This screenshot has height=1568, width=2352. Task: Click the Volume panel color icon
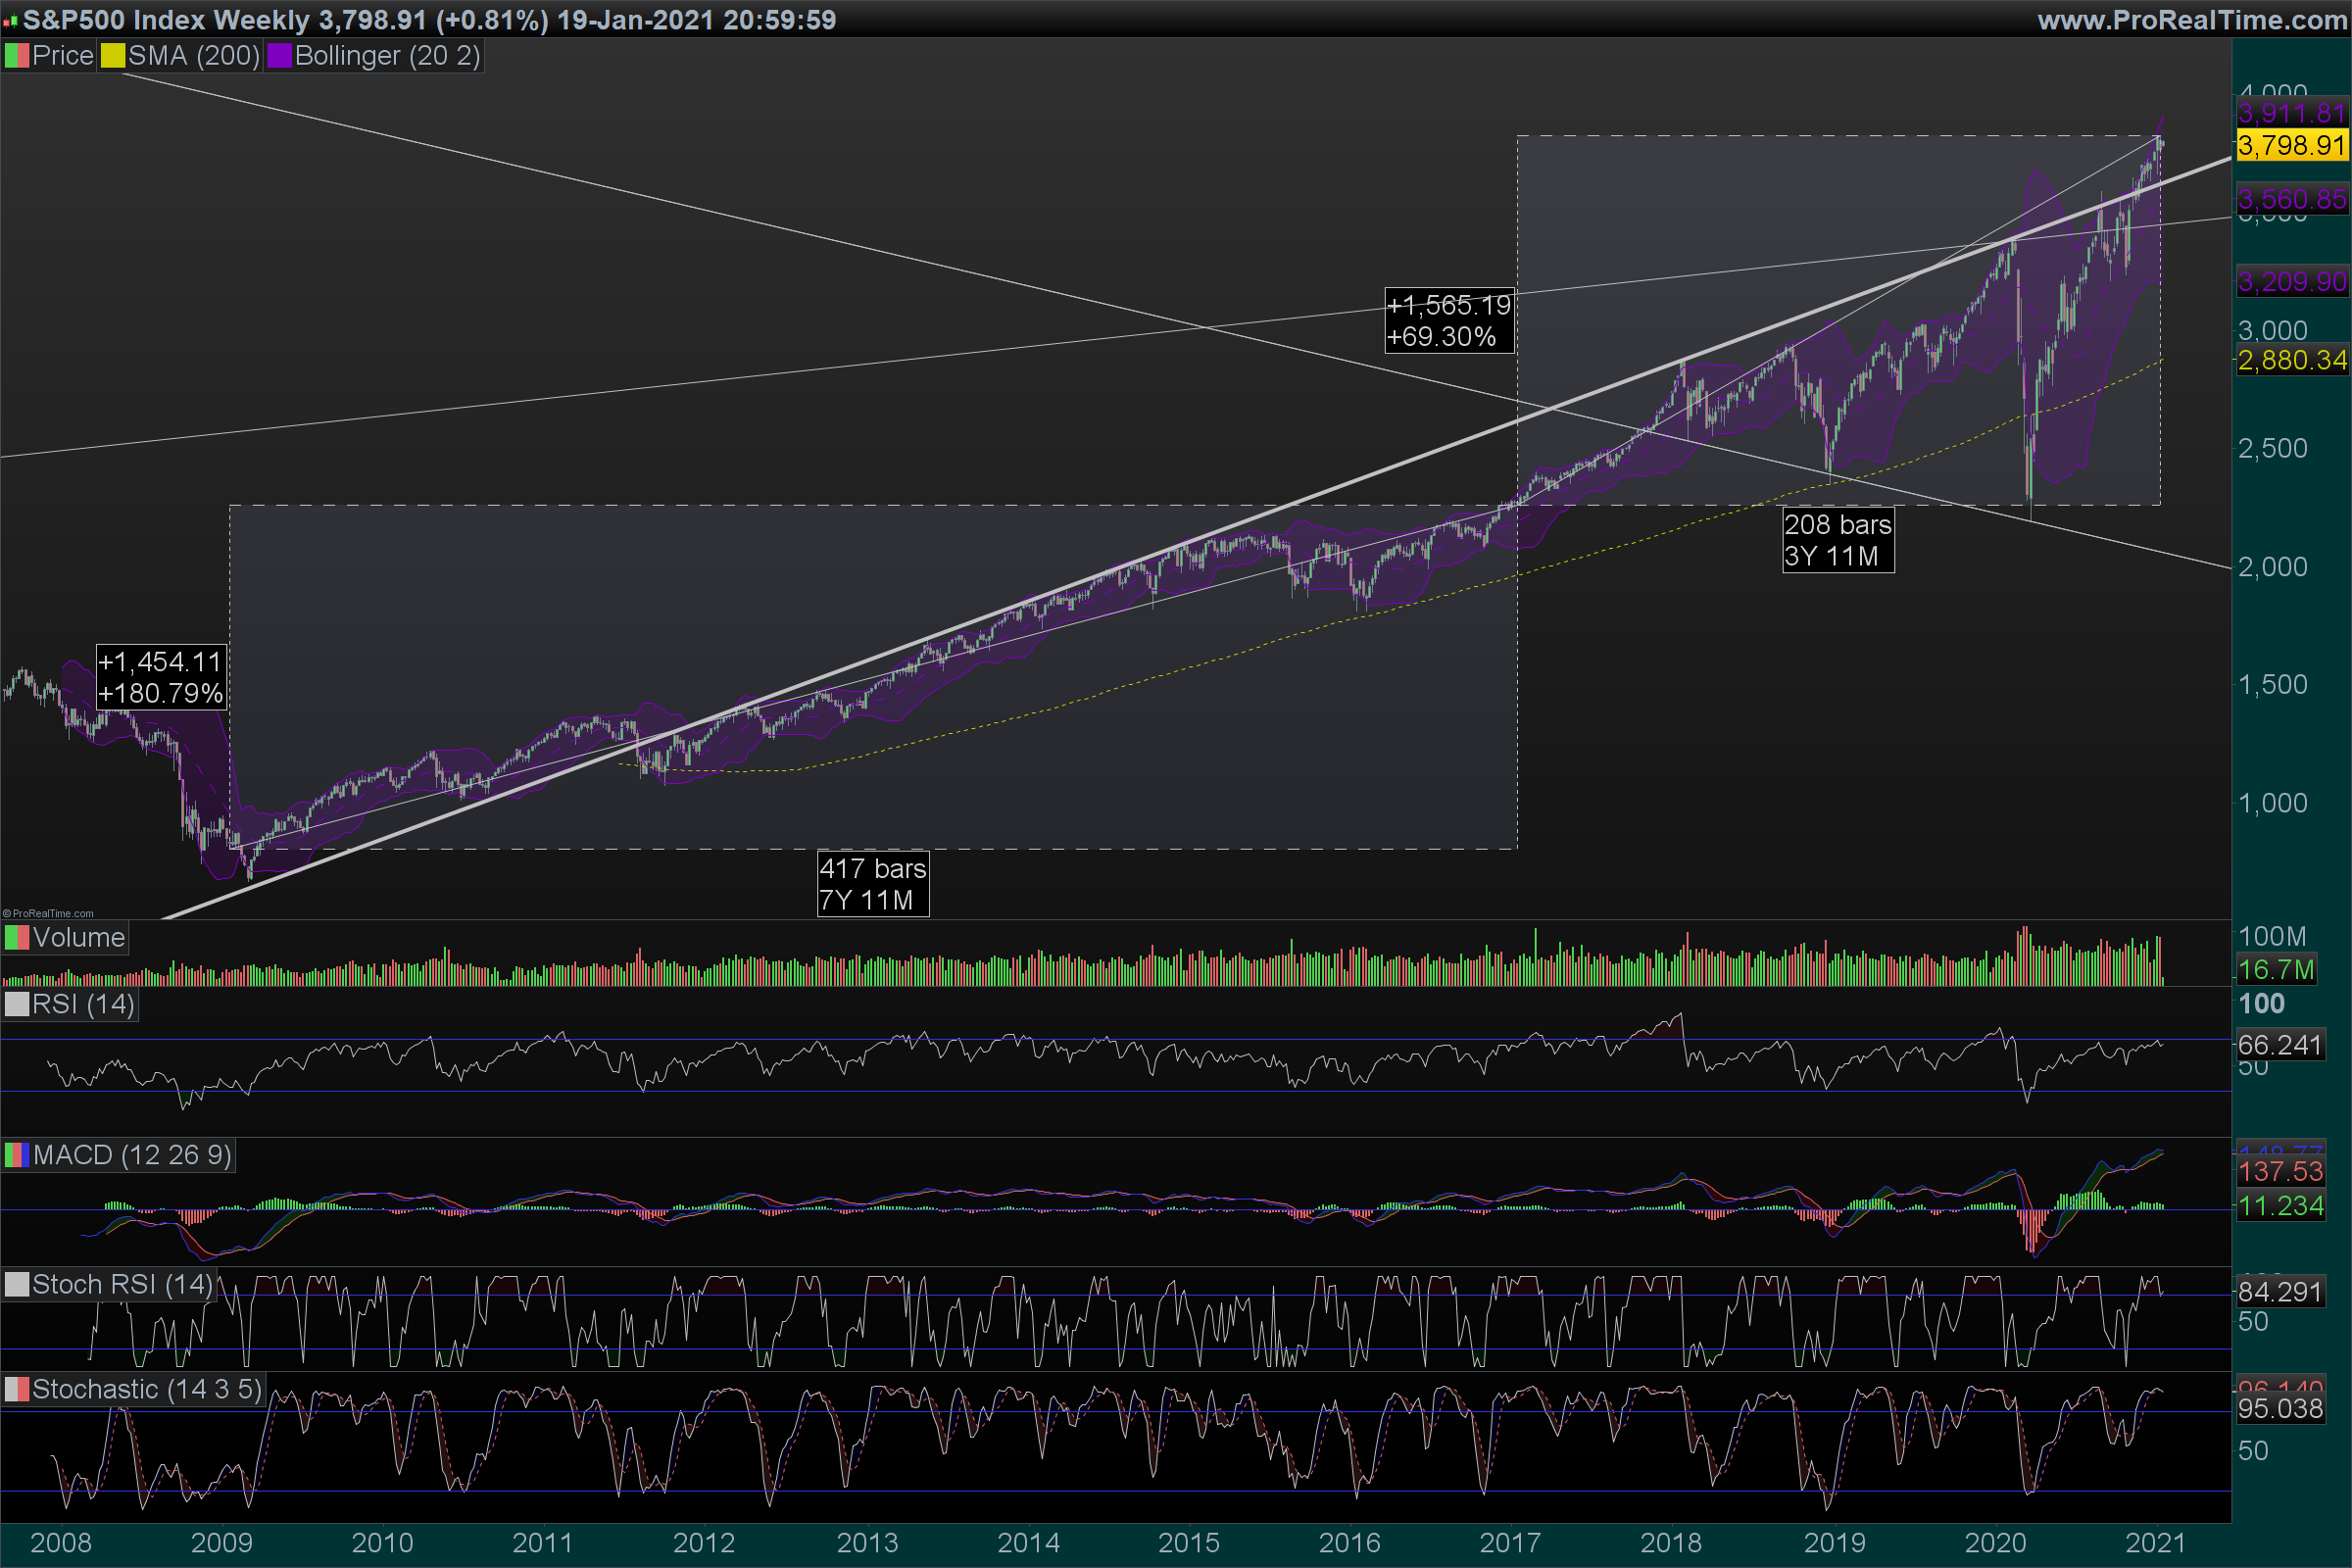coord(17,938)
